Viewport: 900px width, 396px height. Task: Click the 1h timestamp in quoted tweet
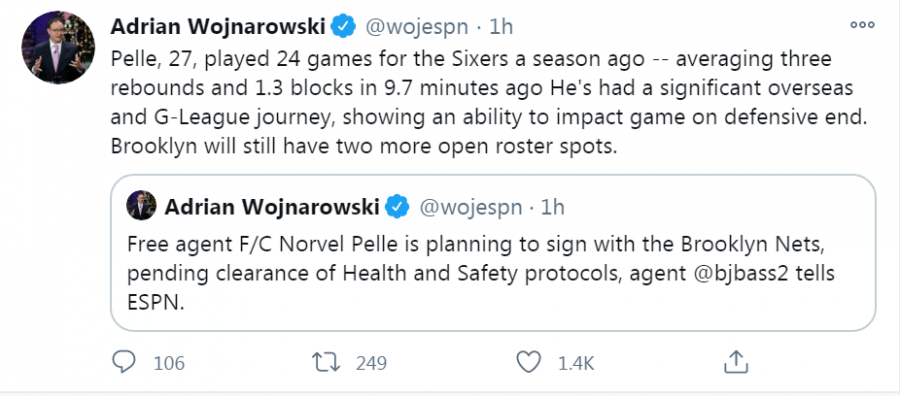[552, 207]
